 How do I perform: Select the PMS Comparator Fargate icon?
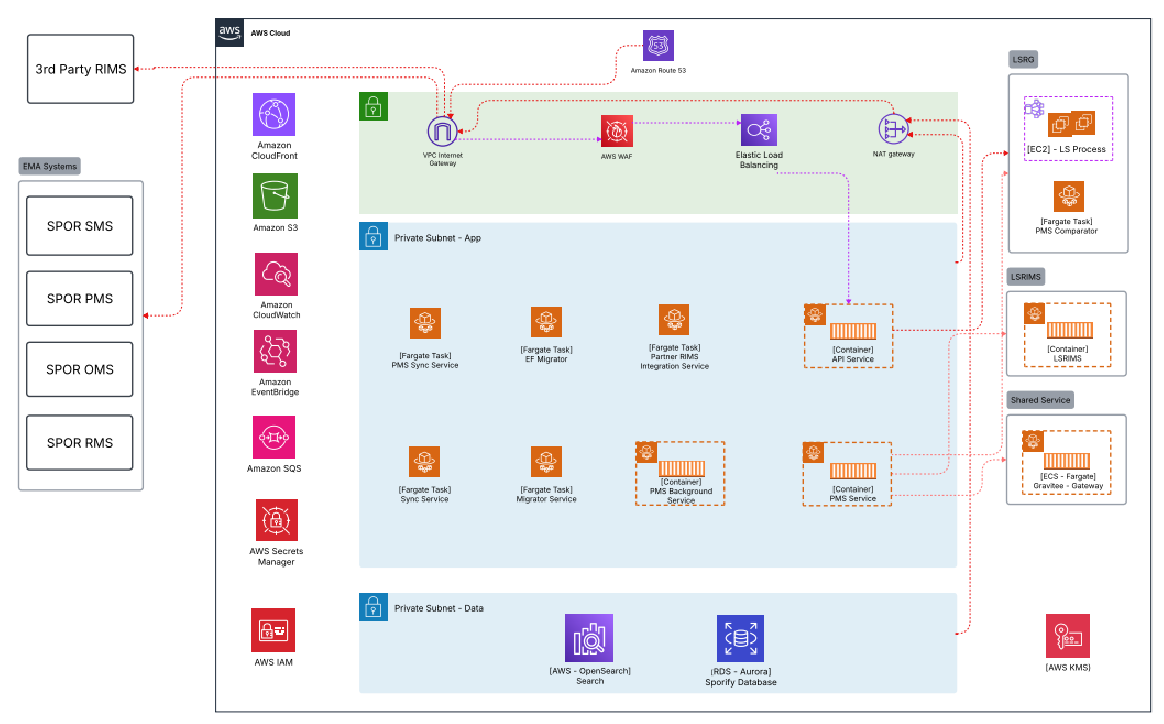[1069, 197]
